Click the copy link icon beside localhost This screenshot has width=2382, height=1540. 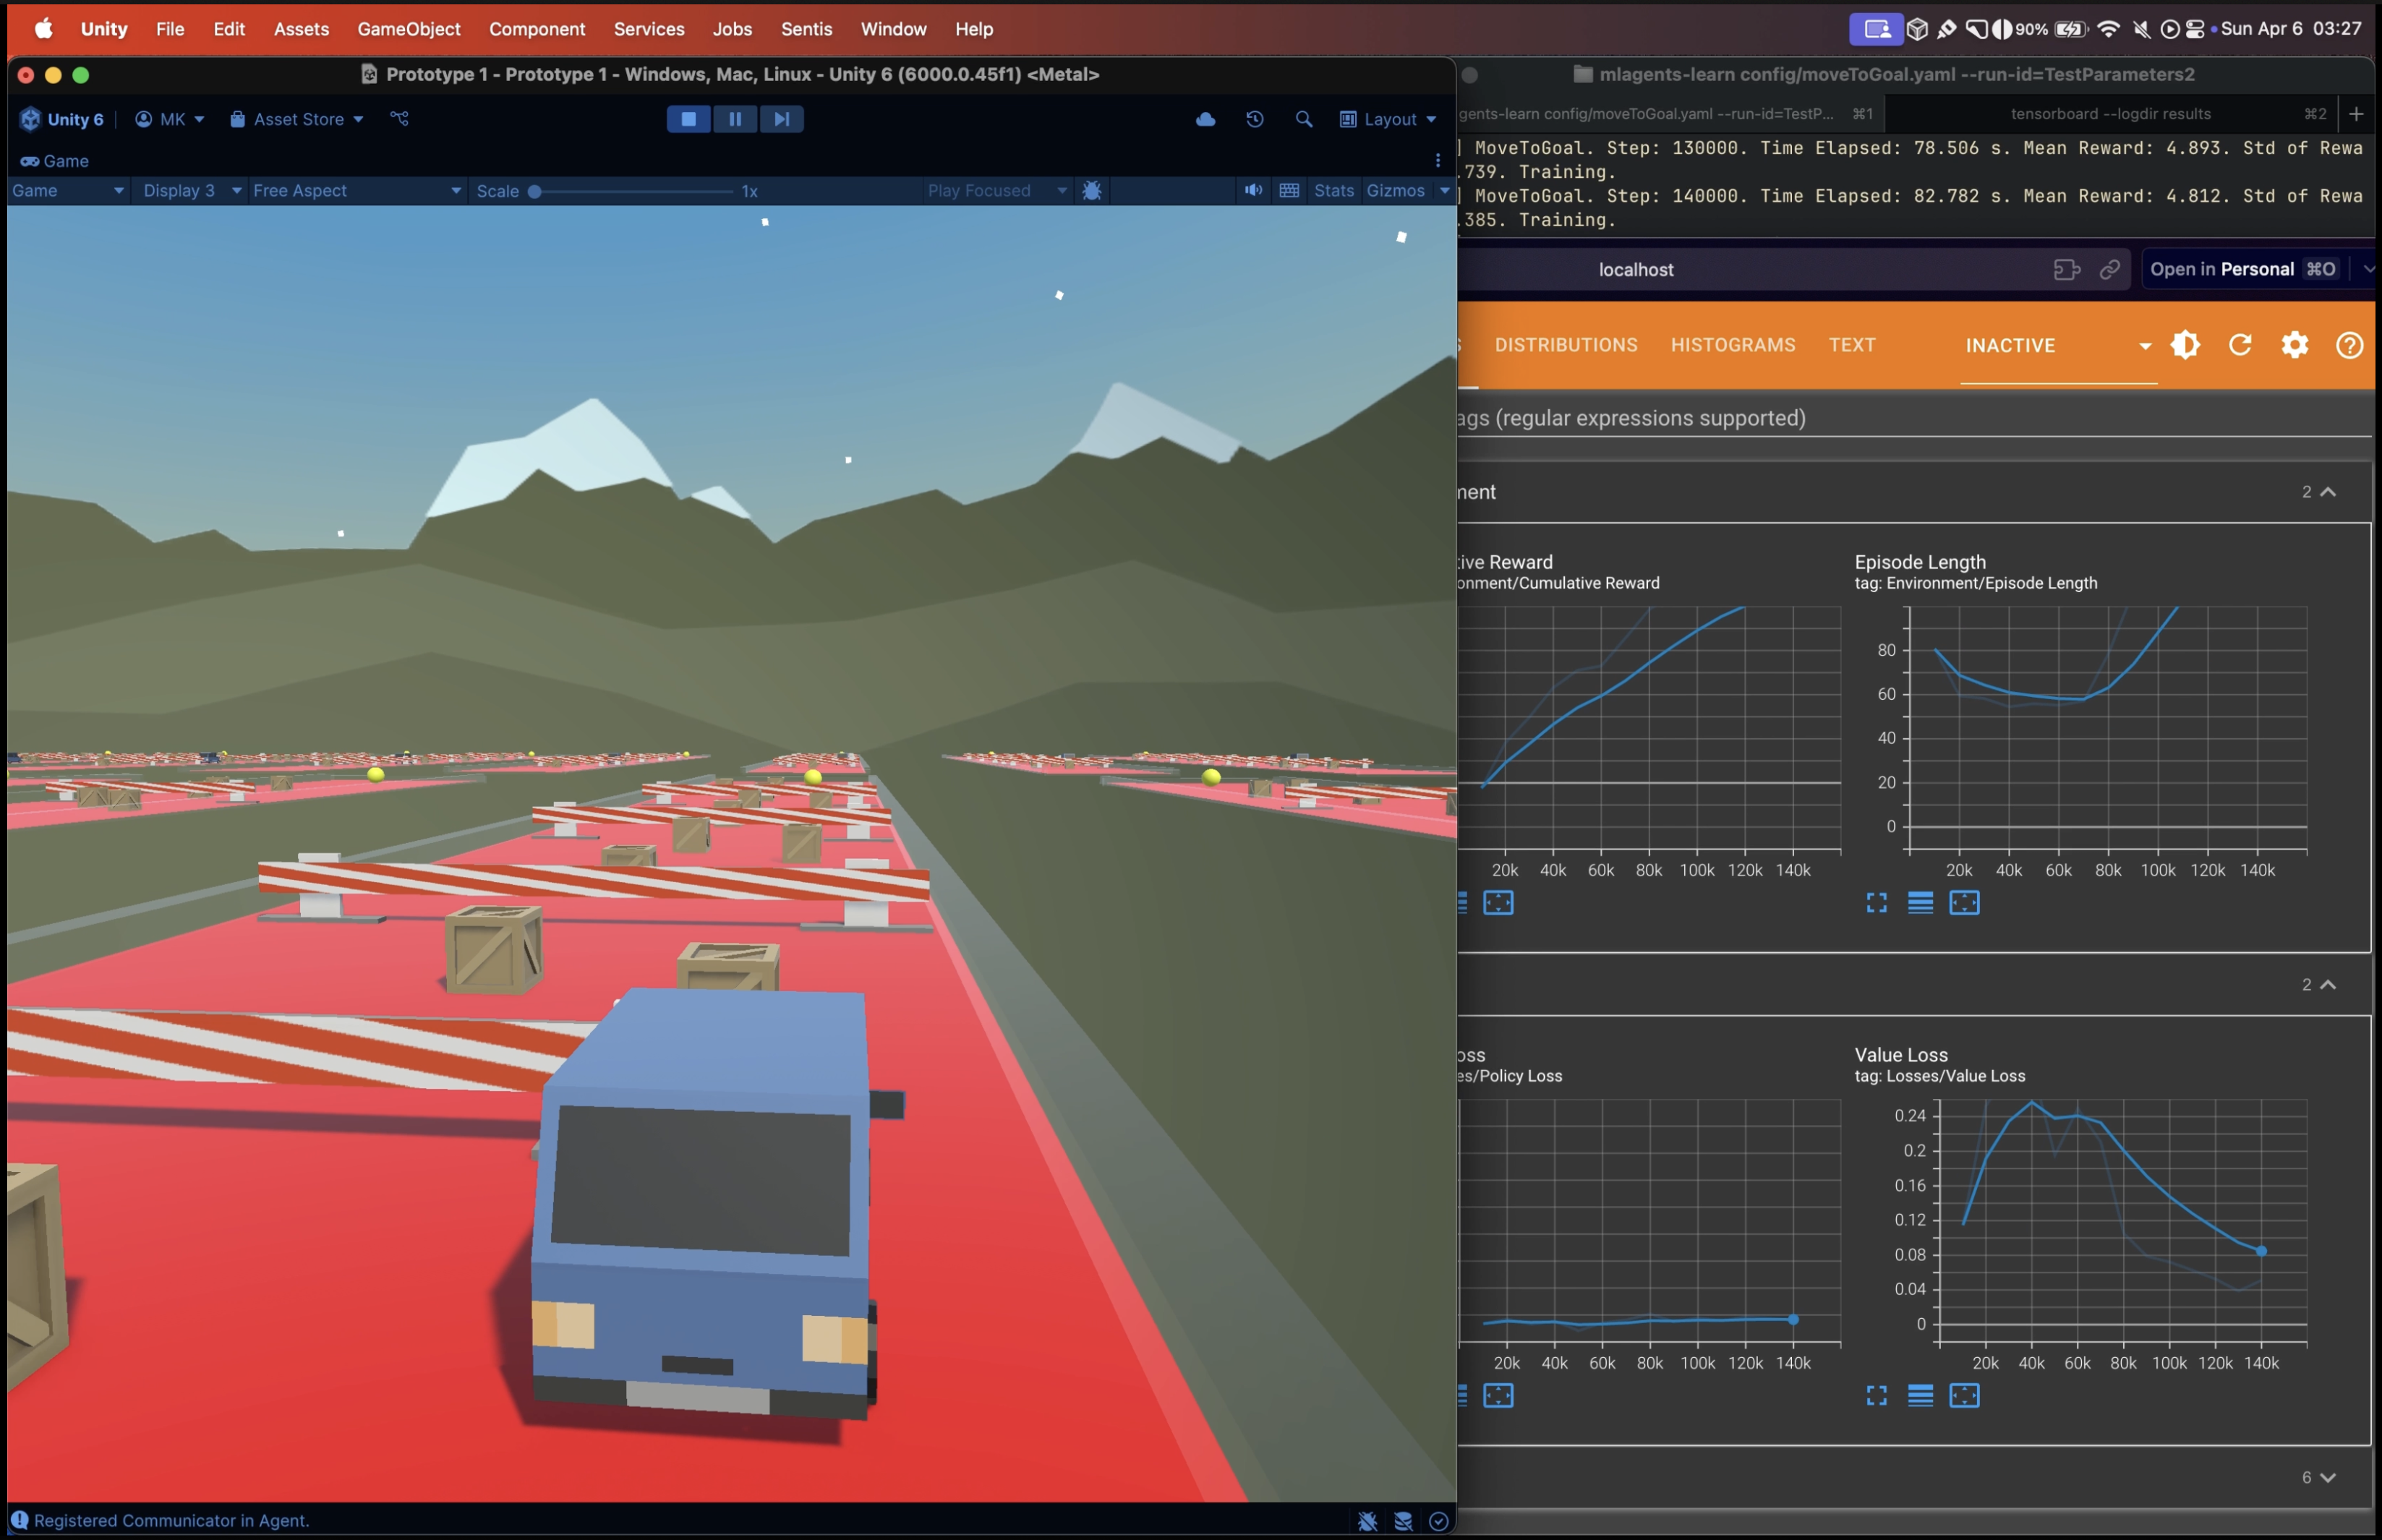[x=2109, y=269]
